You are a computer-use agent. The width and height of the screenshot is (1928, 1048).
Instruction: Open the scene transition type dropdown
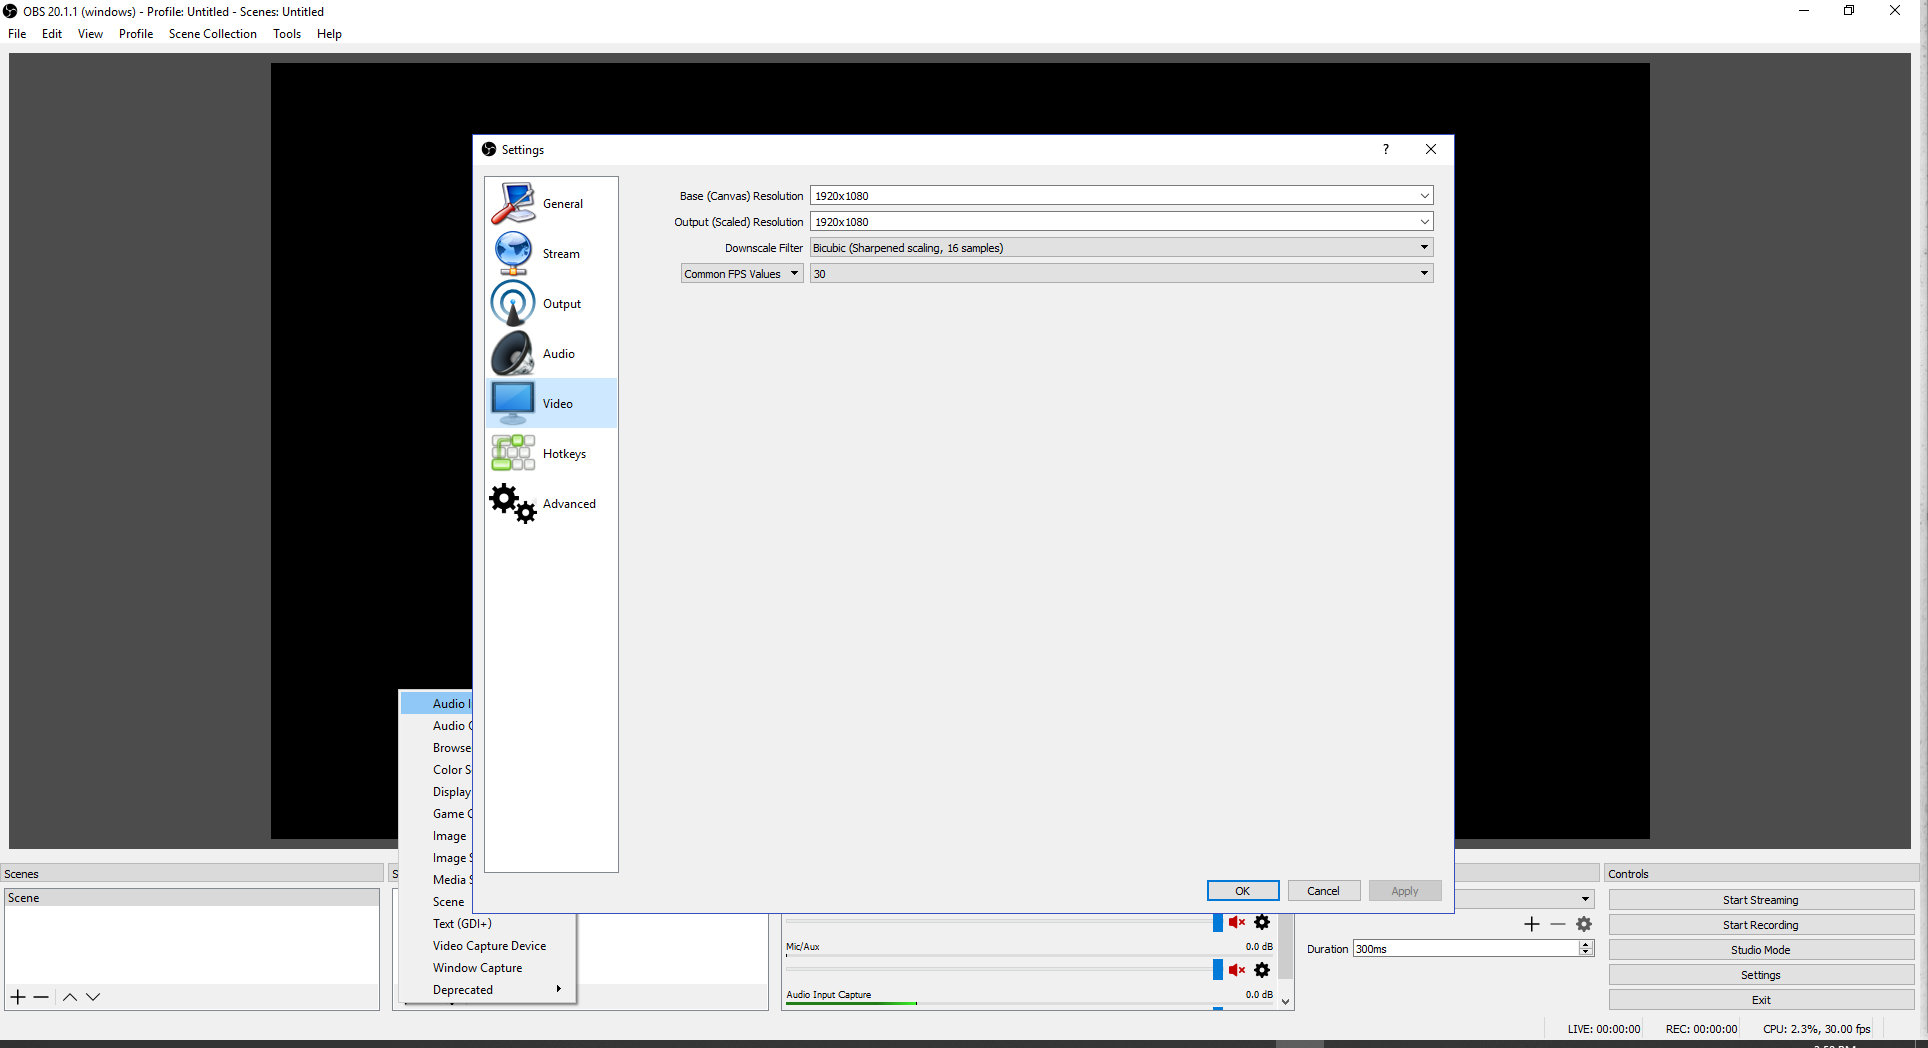(1584, 899)
